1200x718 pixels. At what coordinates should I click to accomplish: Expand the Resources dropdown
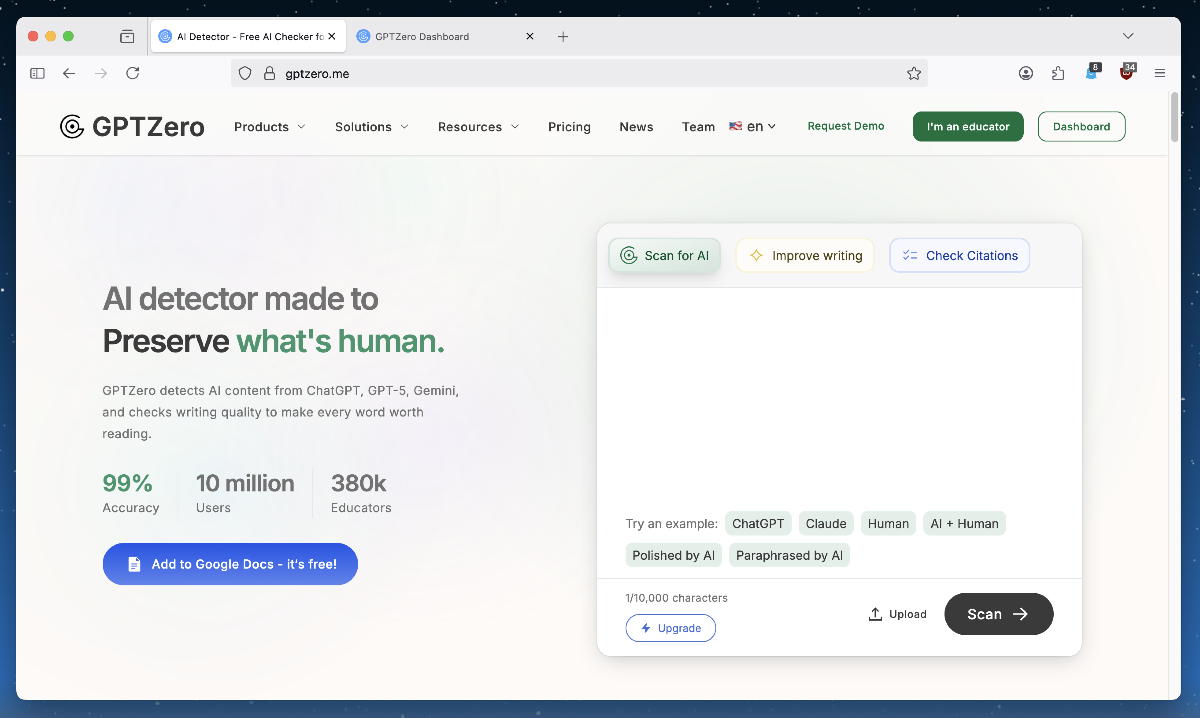tap(479, 127)
